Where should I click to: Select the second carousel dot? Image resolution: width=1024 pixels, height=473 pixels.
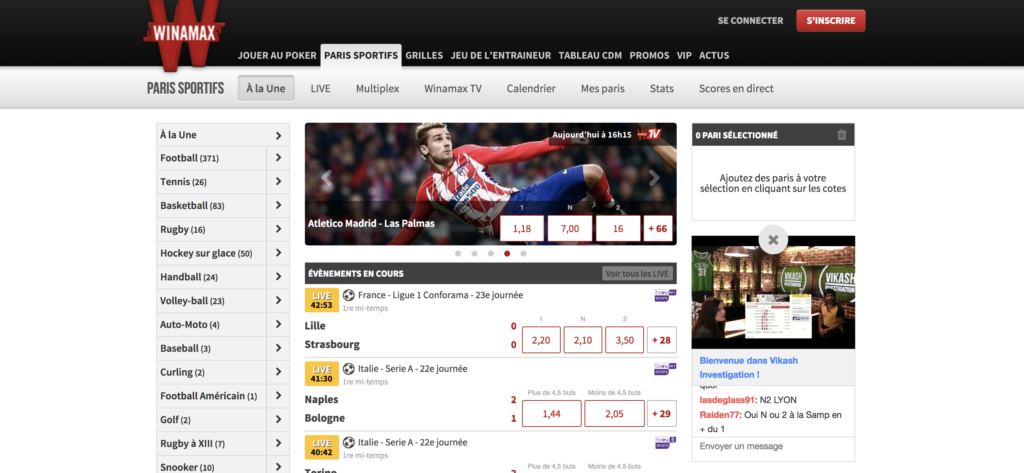474,253
